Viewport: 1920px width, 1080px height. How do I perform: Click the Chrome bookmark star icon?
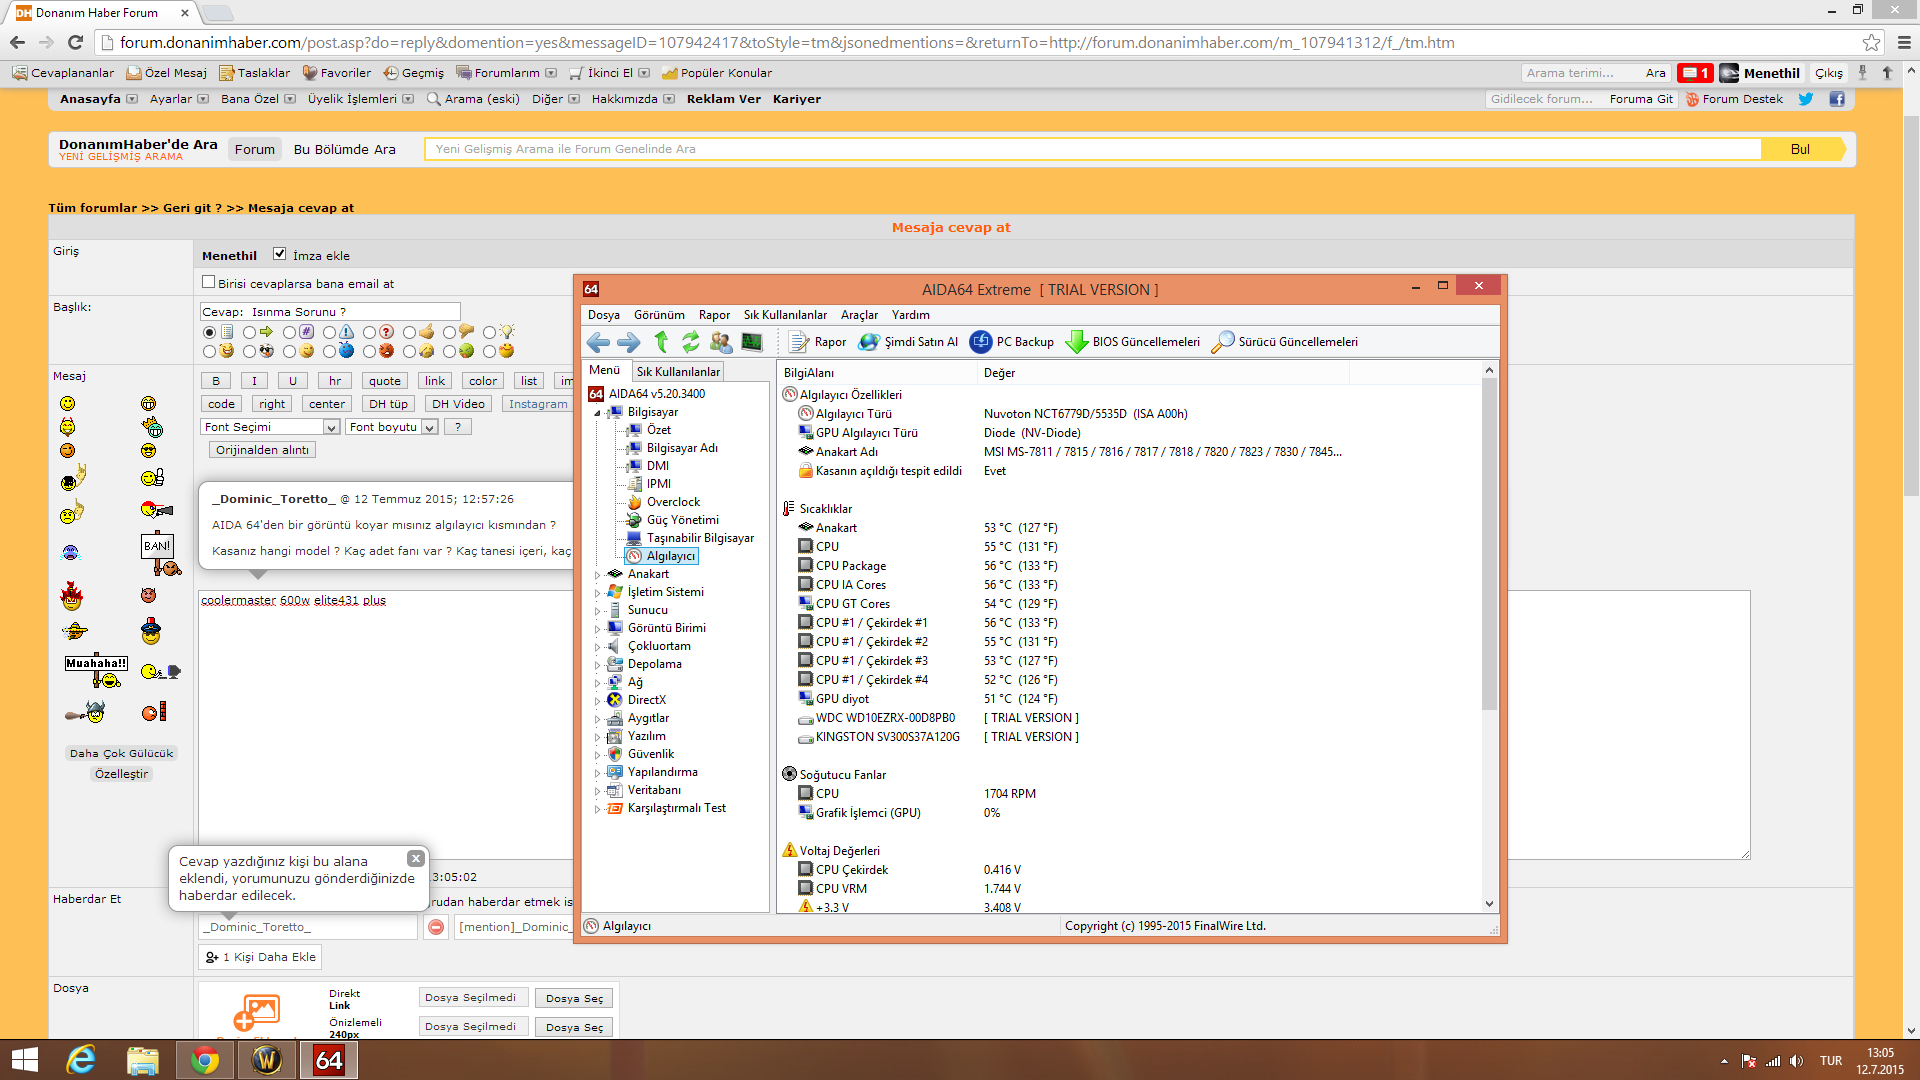point(1871,42)
